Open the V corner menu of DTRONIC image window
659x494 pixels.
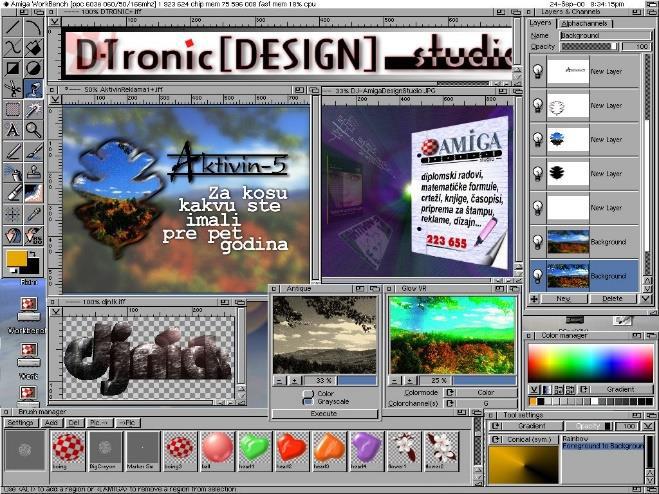pyautogui.click(x=55, y=21)
